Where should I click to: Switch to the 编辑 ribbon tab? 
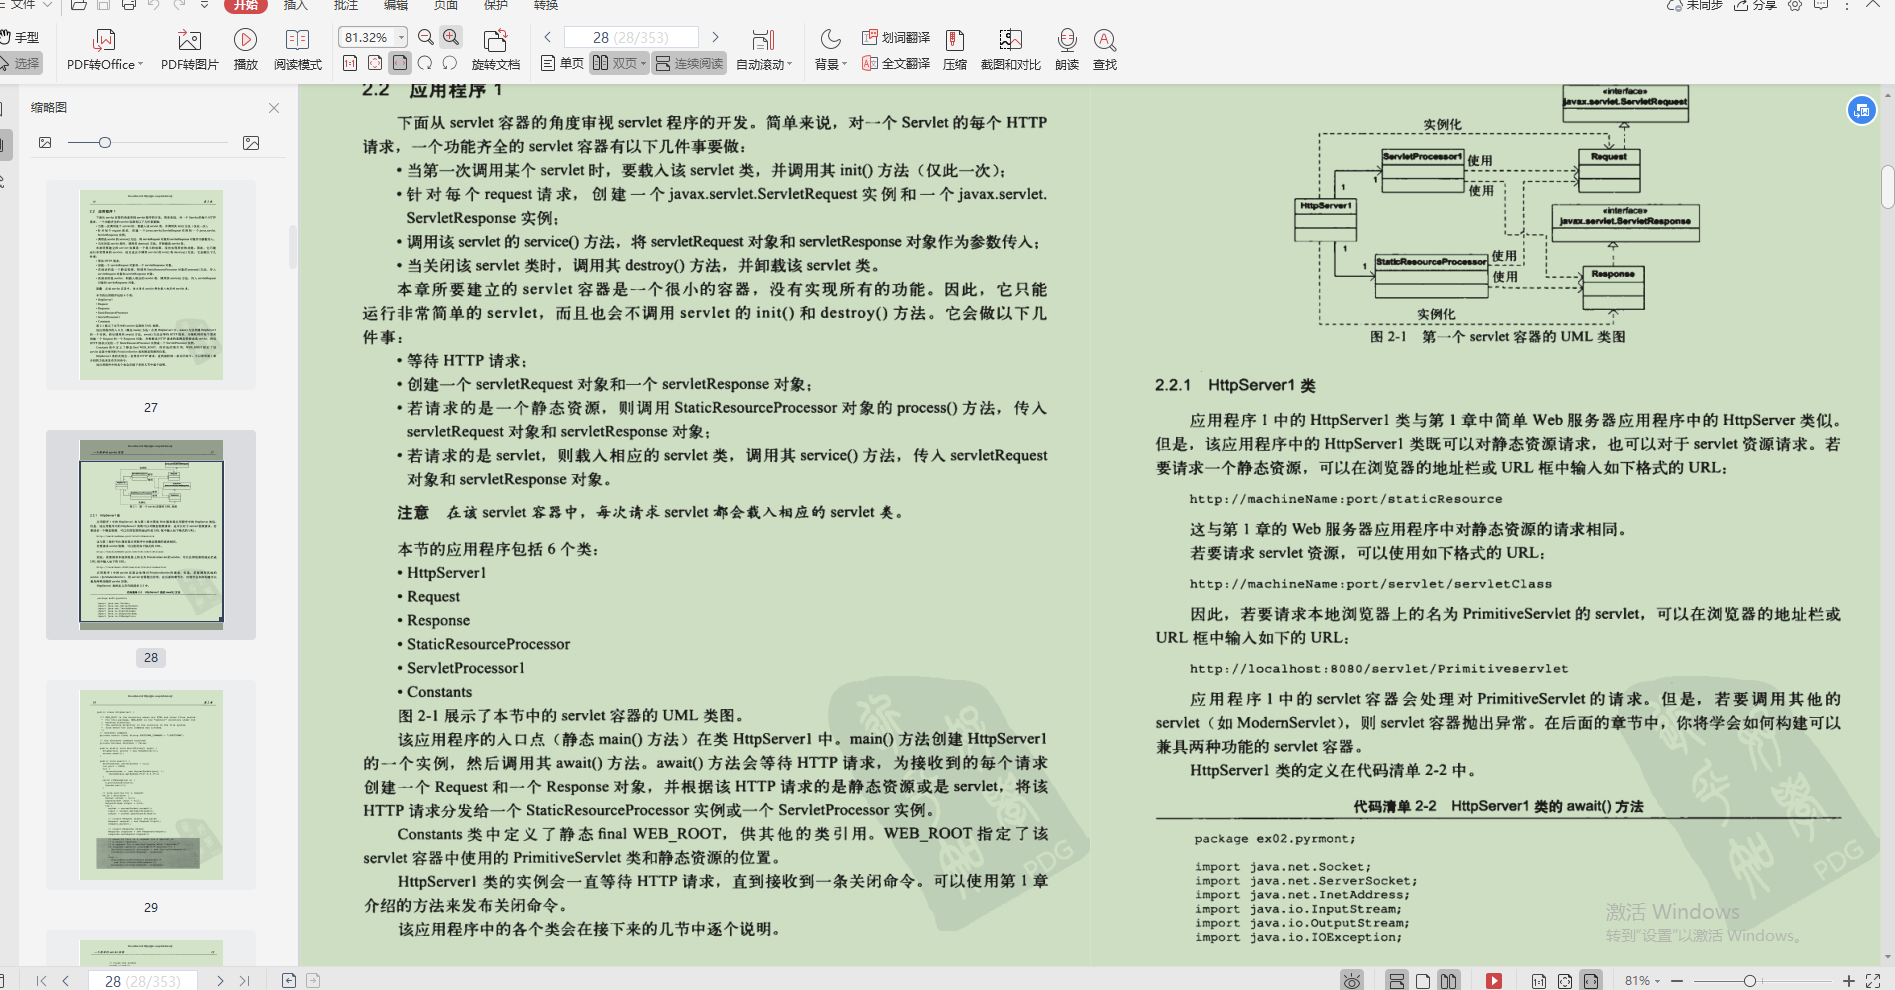[396, 5]
